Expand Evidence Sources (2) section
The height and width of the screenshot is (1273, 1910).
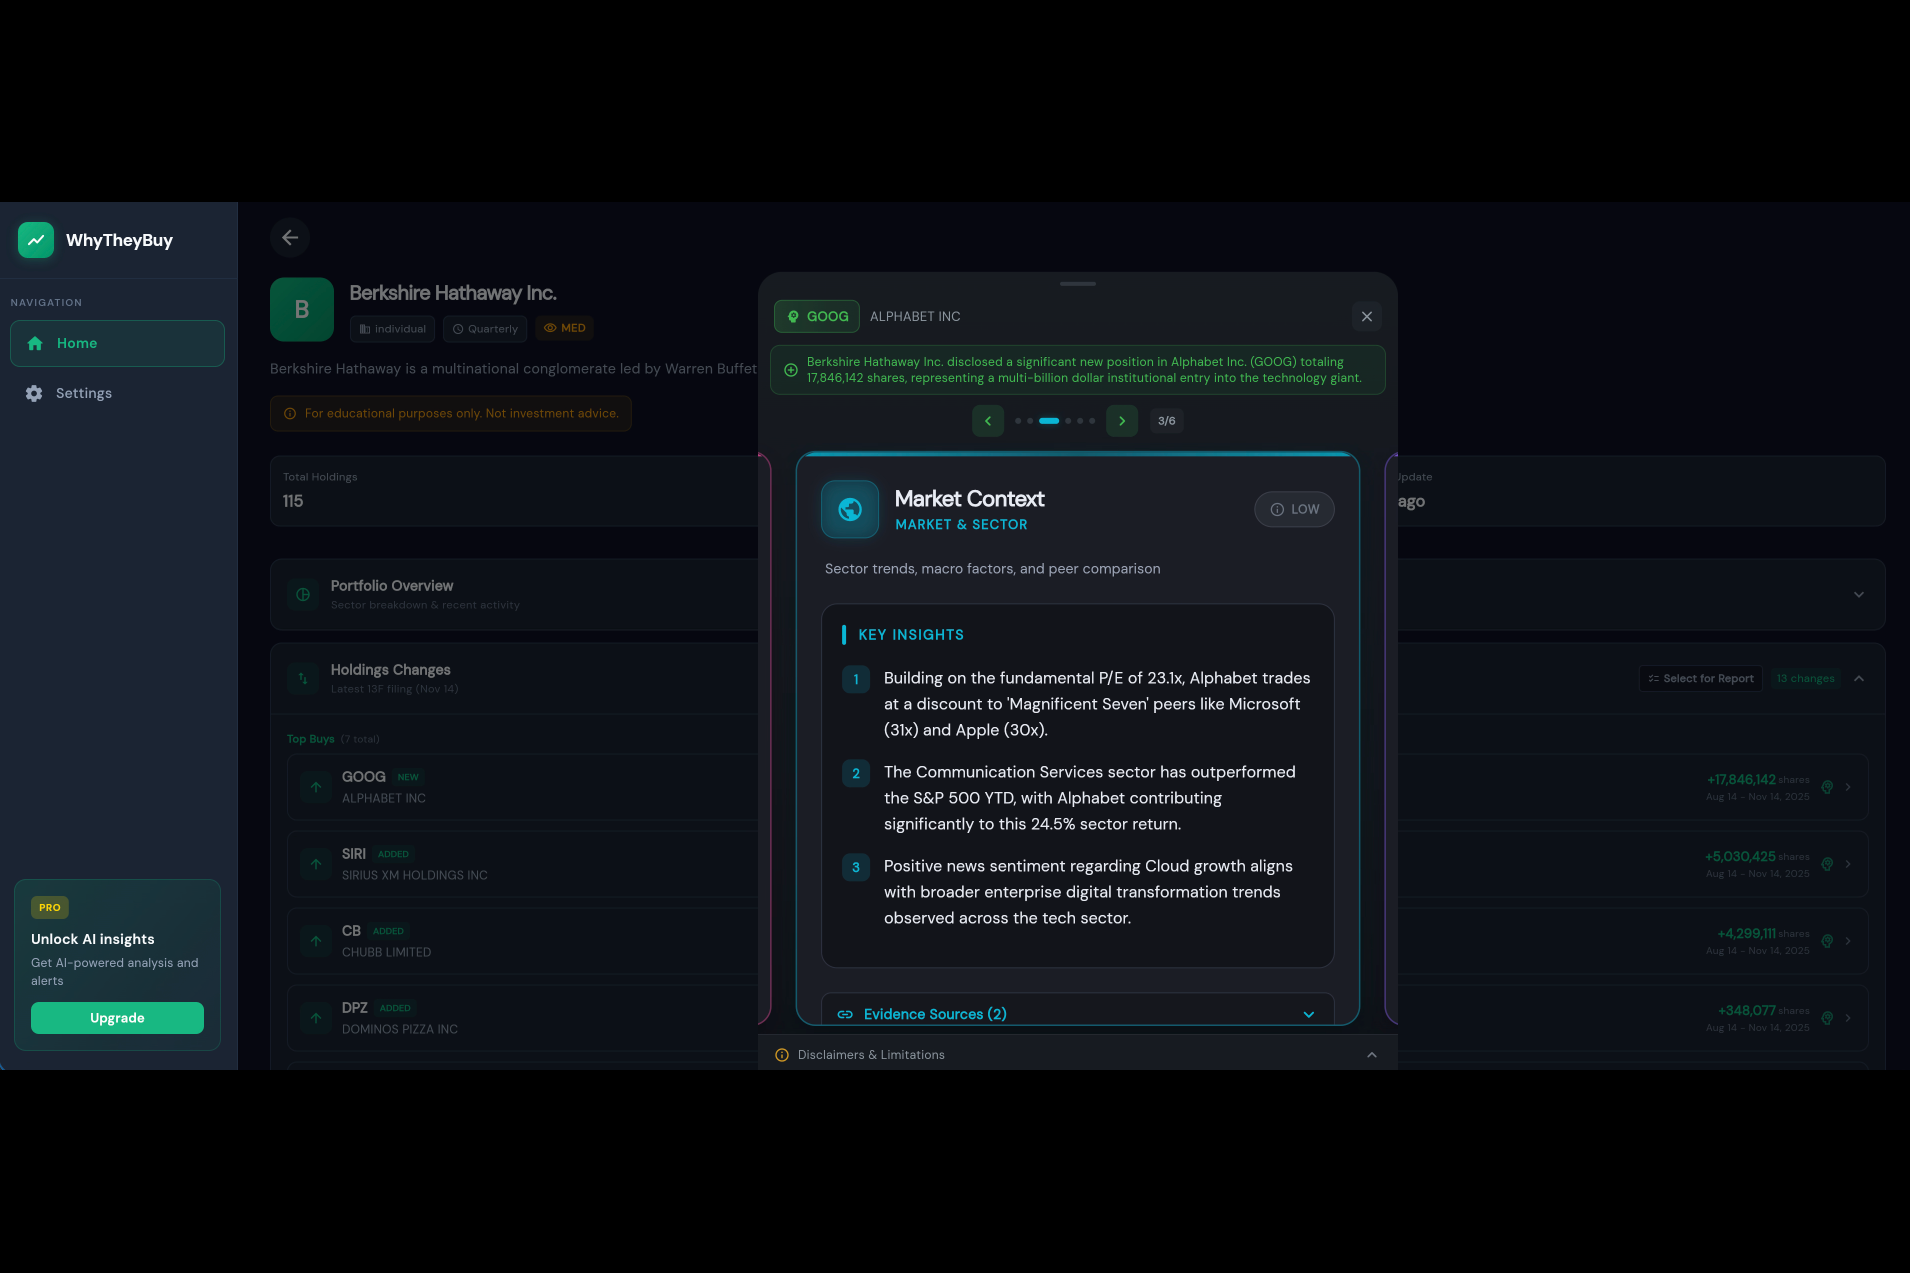pyautogui.click(x=1078, y=1013)
